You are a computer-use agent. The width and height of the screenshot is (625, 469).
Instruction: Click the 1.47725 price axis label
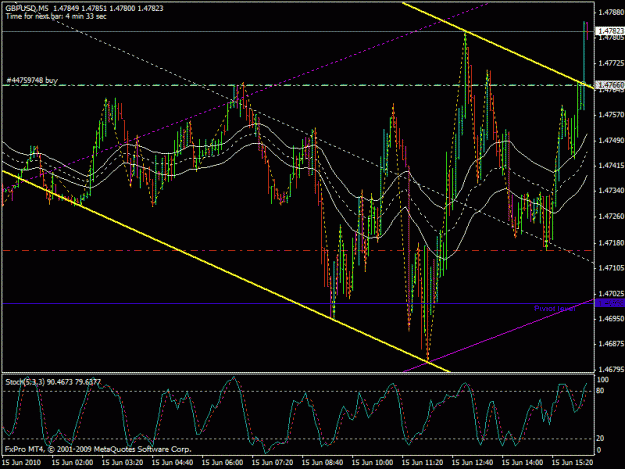(x=611, y=63)
